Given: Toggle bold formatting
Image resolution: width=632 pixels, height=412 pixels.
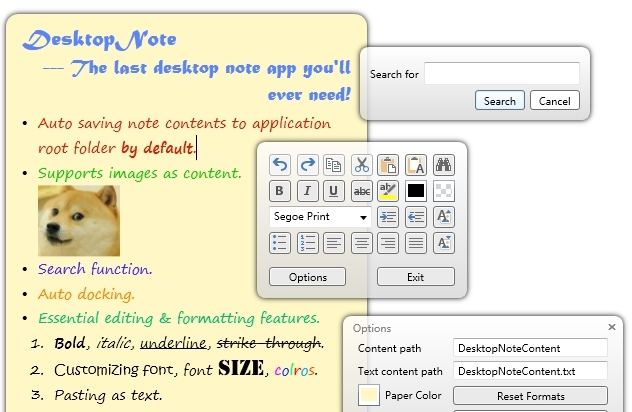Looking at the screenshot, I should pyautogui.click(x=280, y=191).
